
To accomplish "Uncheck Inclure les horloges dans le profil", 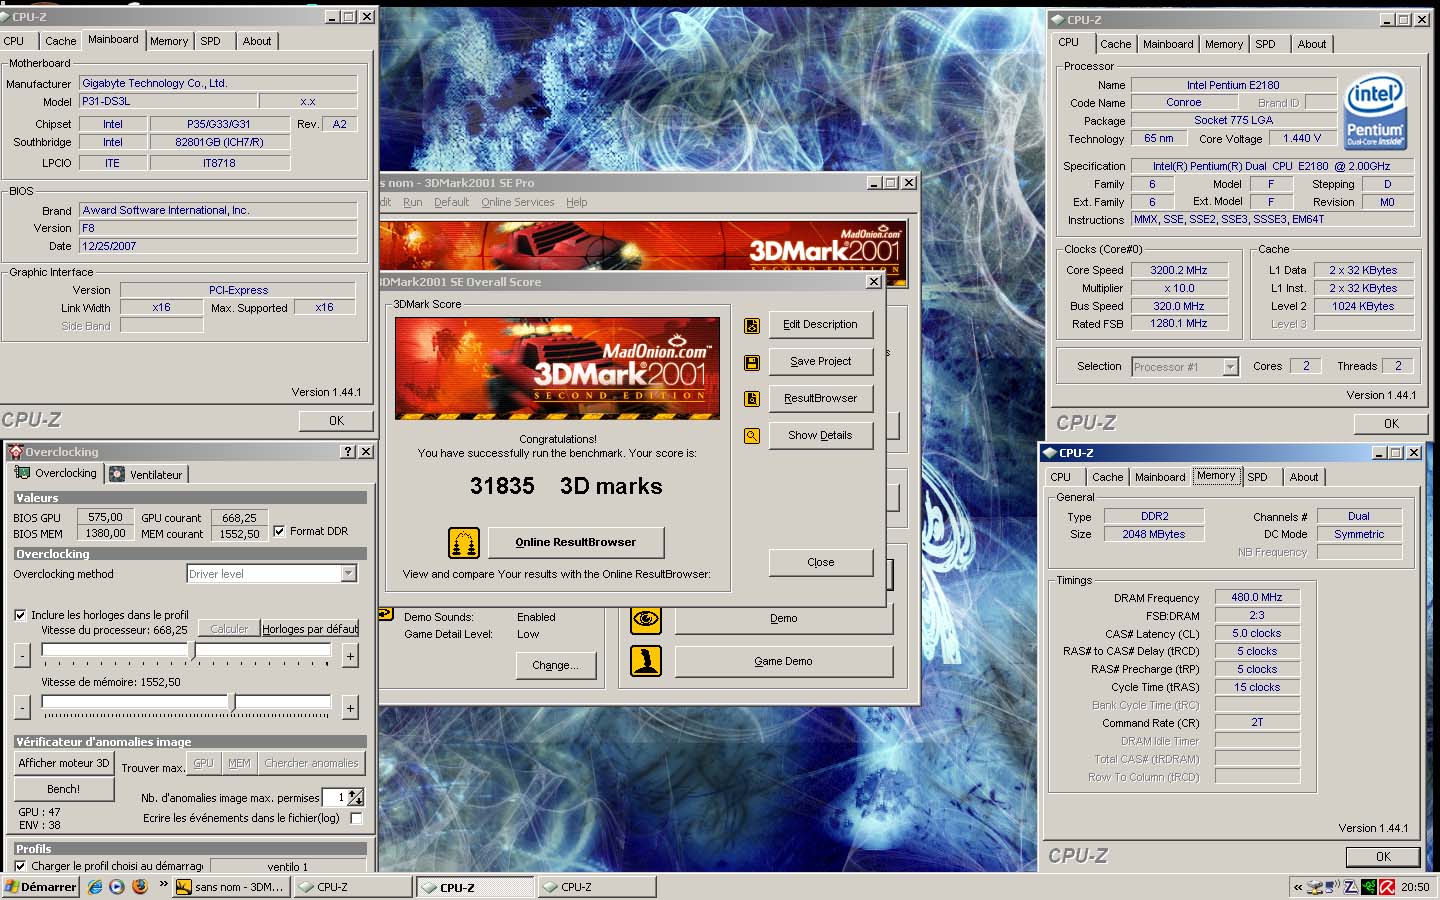I will 20,615.
